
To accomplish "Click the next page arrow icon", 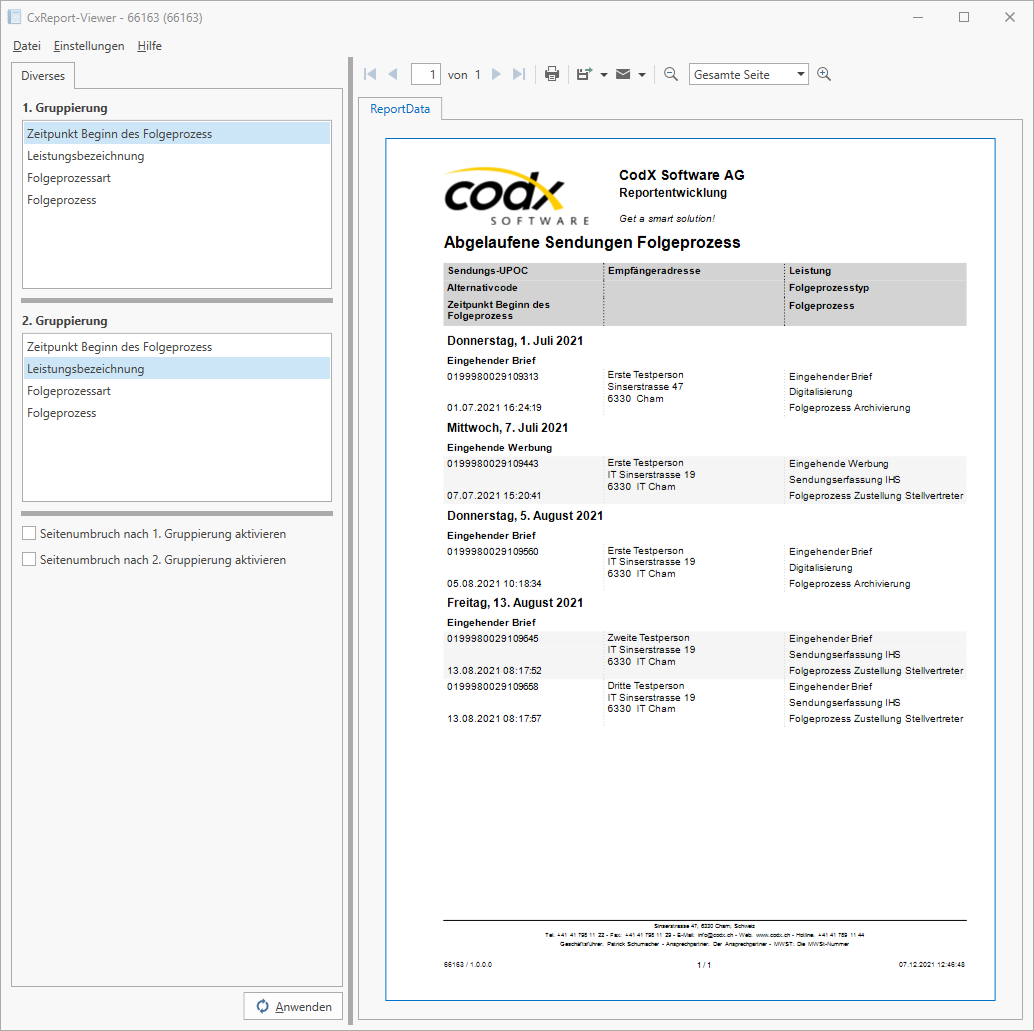I will coord(497,73).
